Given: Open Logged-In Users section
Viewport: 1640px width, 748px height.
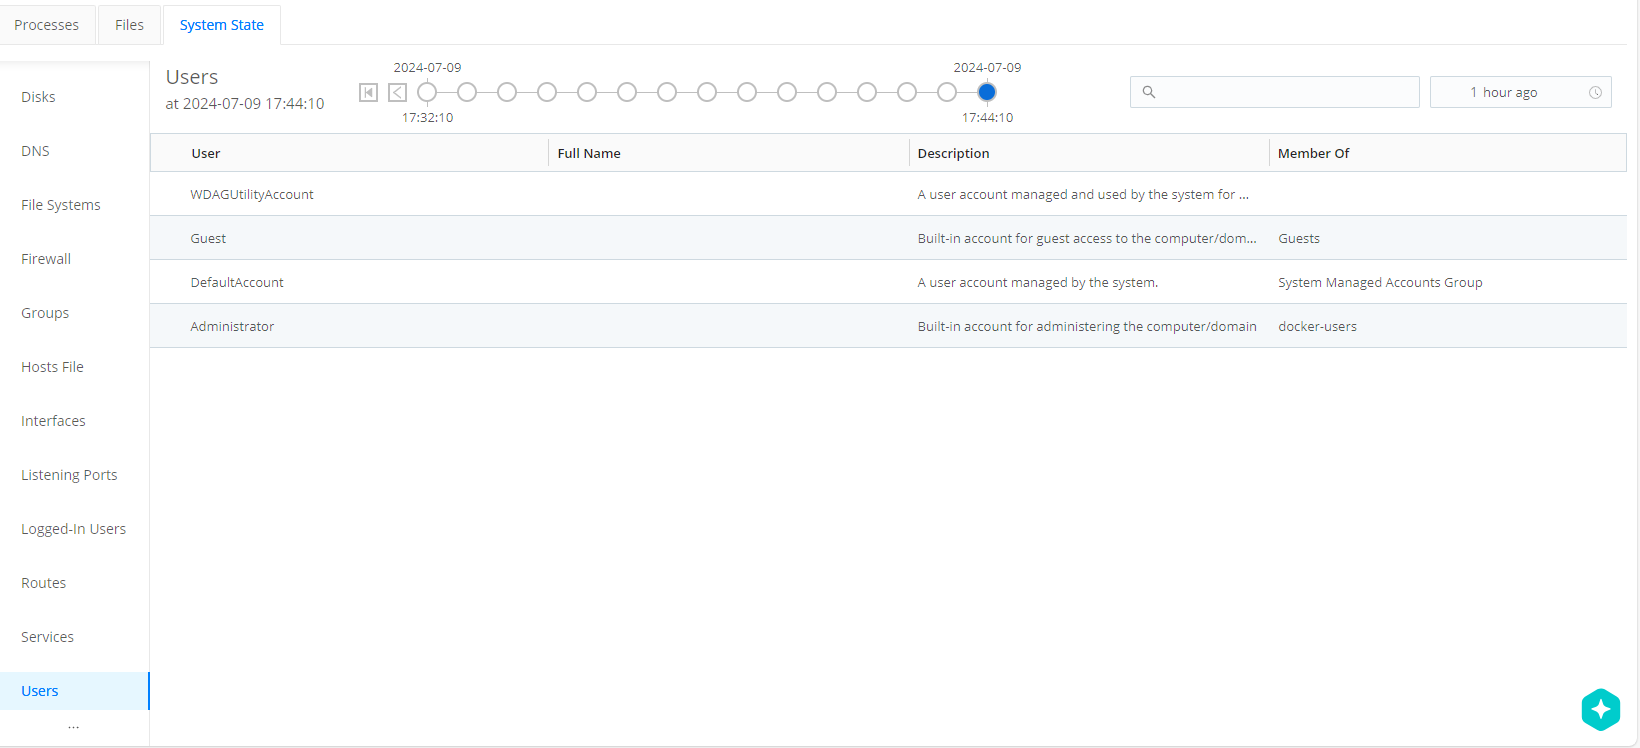Looking at the screenshot, I should [x=73, y=529].
